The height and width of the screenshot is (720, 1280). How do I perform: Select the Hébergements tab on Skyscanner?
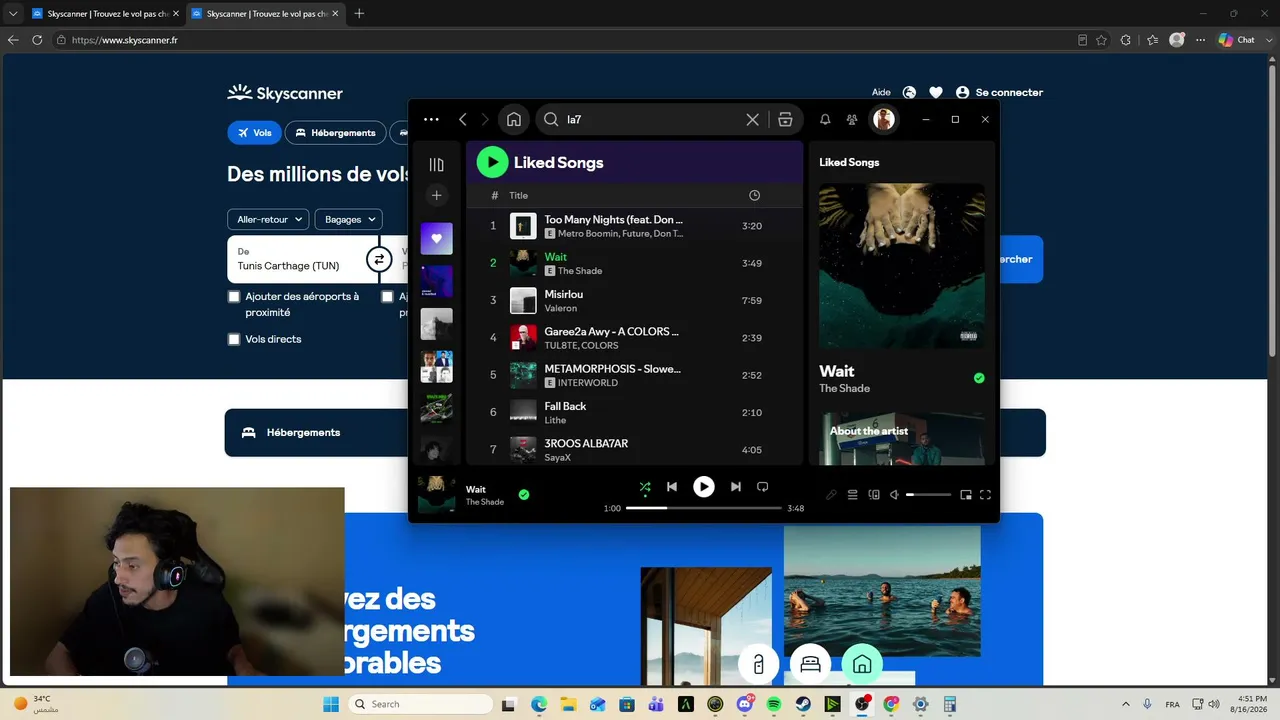tap(335, 132)
